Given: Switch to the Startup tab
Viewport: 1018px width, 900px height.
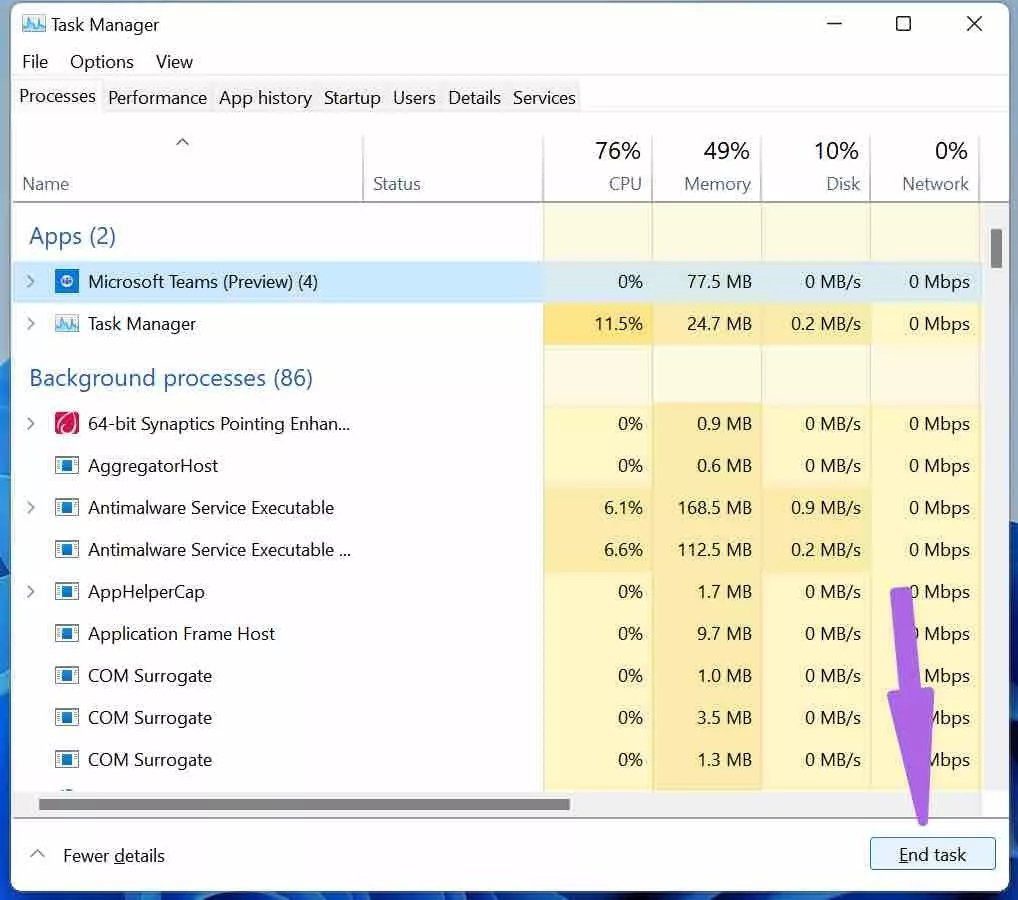Looking at the screenshot, I should [352, 98].
